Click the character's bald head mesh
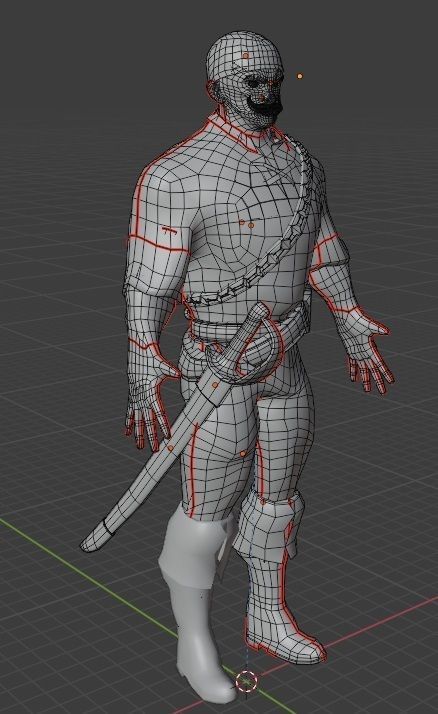The width and height of the screenshot is (438, 714). 243,57
